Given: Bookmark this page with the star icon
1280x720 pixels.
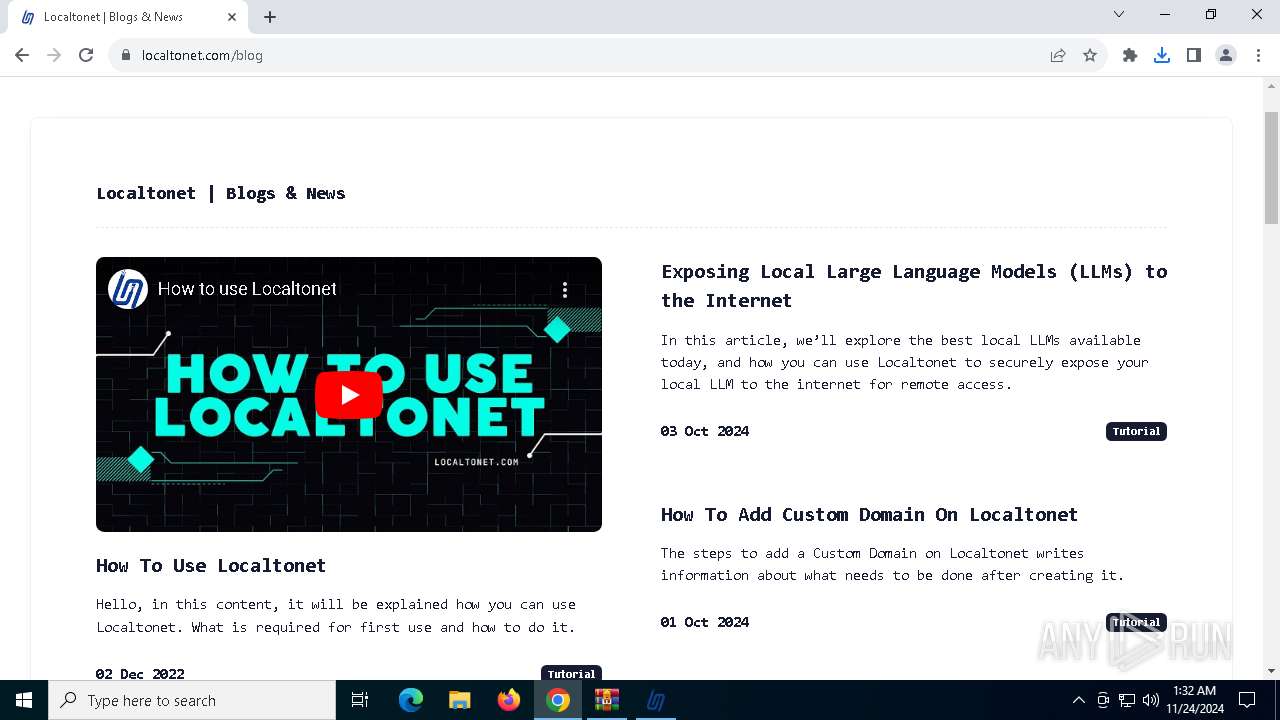Looking at the screenshot, I should click(x=1090, y=55).
